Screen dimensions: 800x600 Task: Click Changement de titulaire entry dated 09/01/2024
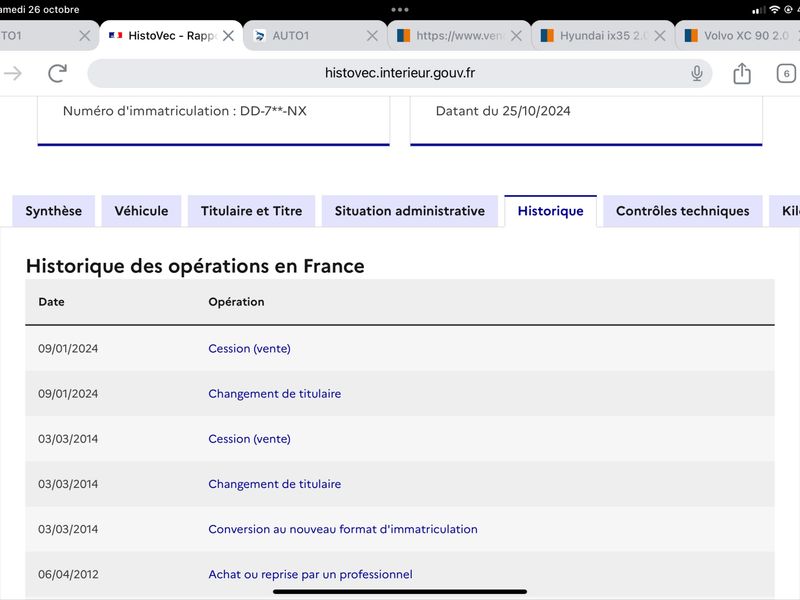(x=274, y=393)
